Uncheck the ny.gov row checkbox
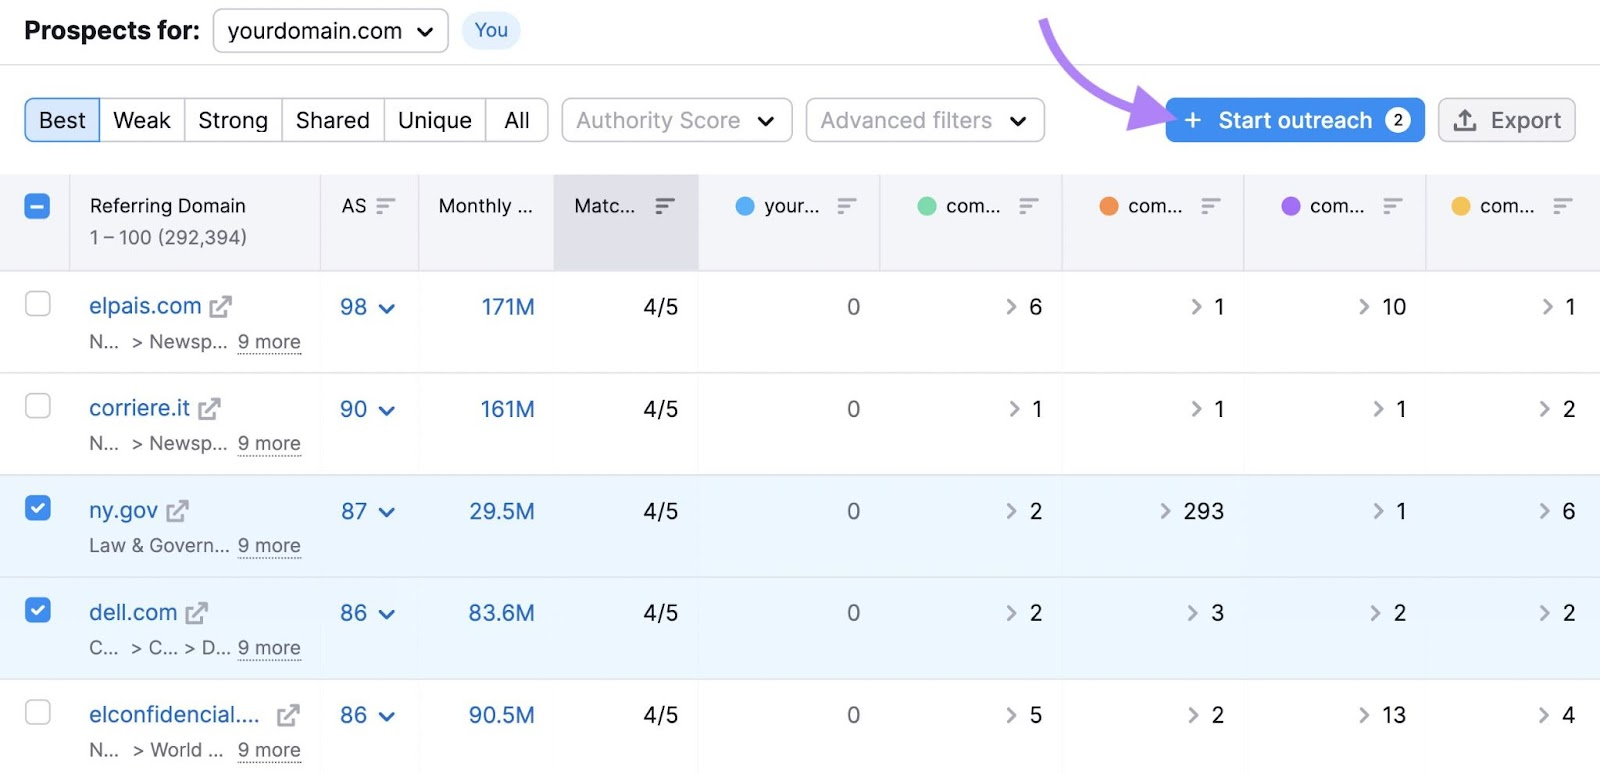This screenshot has width=1600, height=774. (x=38, y=508)
